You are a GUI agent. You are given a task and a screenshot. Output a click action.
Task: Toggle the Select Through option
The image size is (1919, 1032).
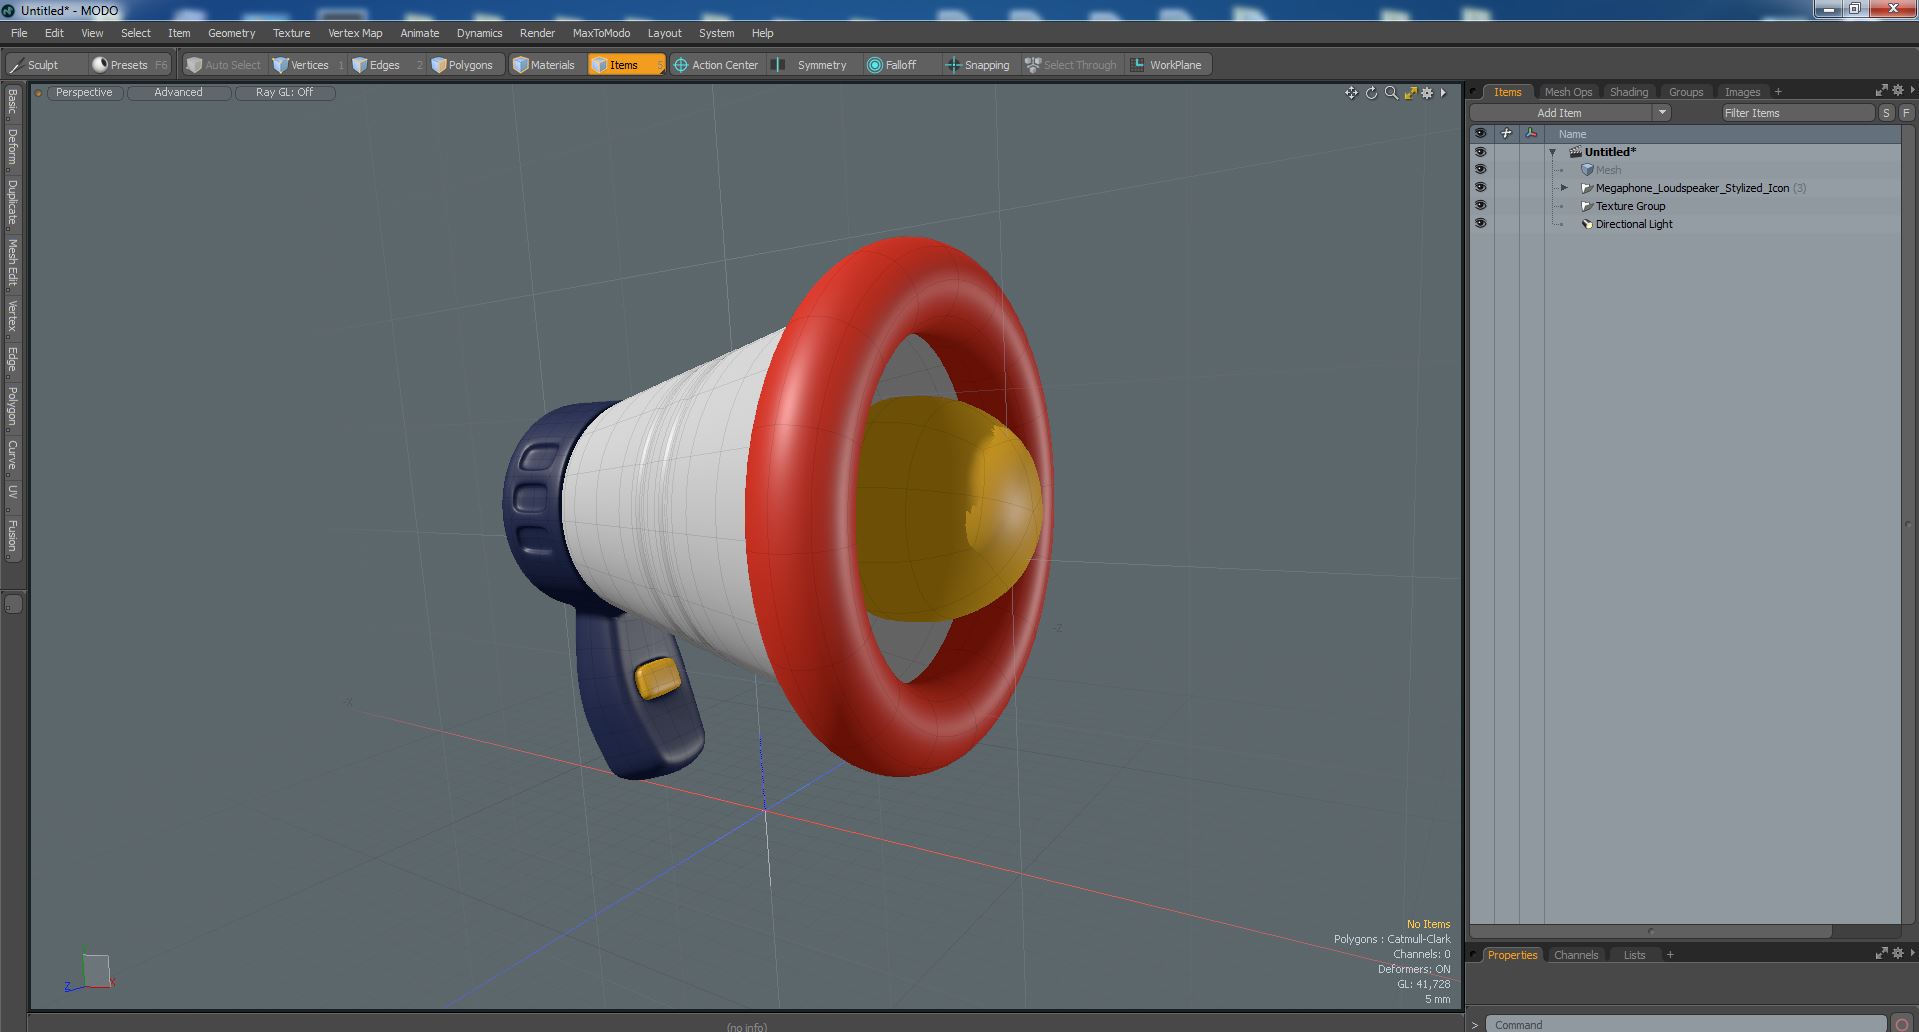[x=1072, y=65]
